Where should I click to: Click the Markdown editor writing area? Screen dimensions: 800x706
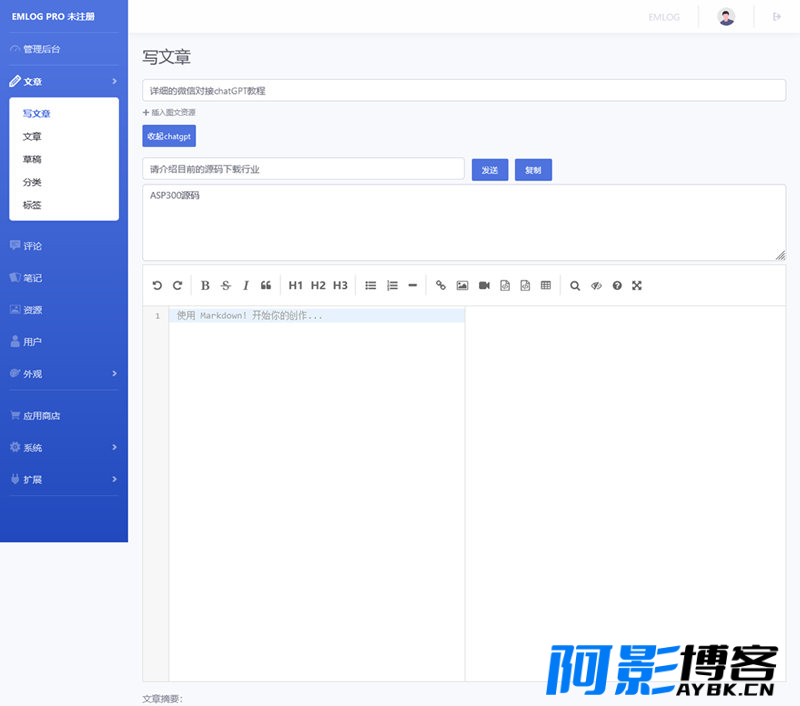click(x=316, y=493)
